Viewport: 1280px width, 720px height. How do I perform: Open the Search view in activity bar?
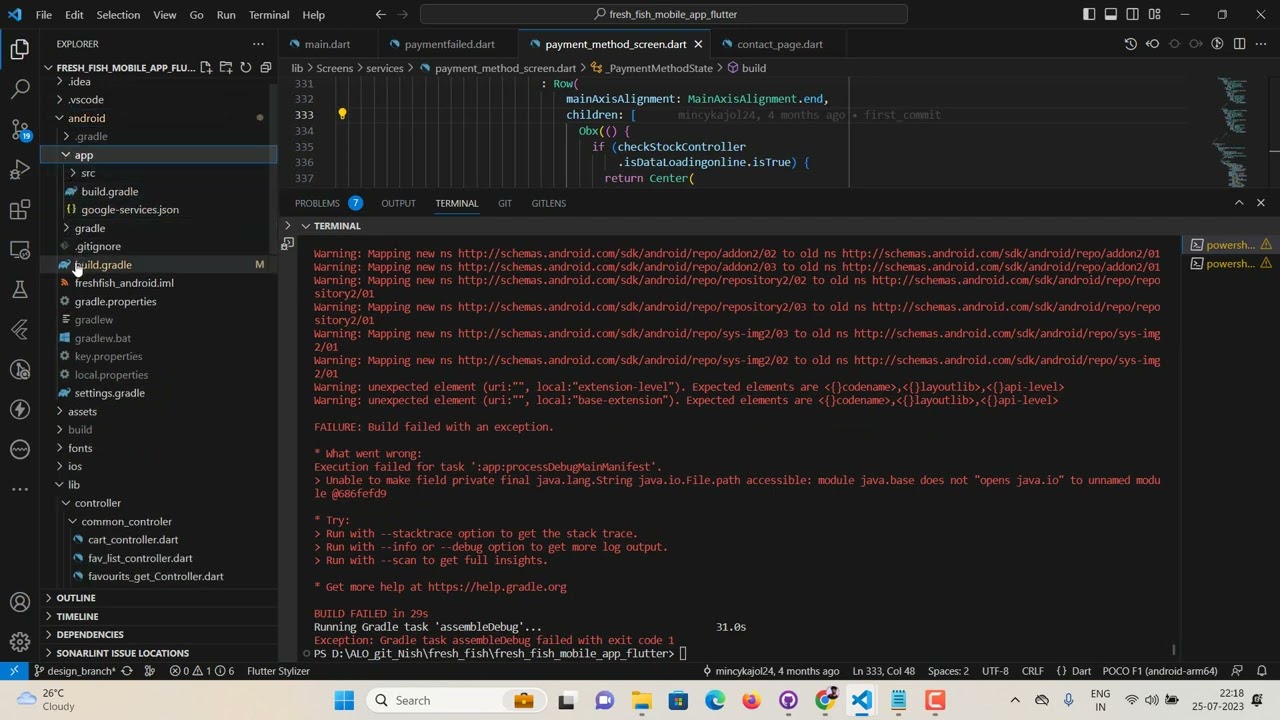(20, 89)
